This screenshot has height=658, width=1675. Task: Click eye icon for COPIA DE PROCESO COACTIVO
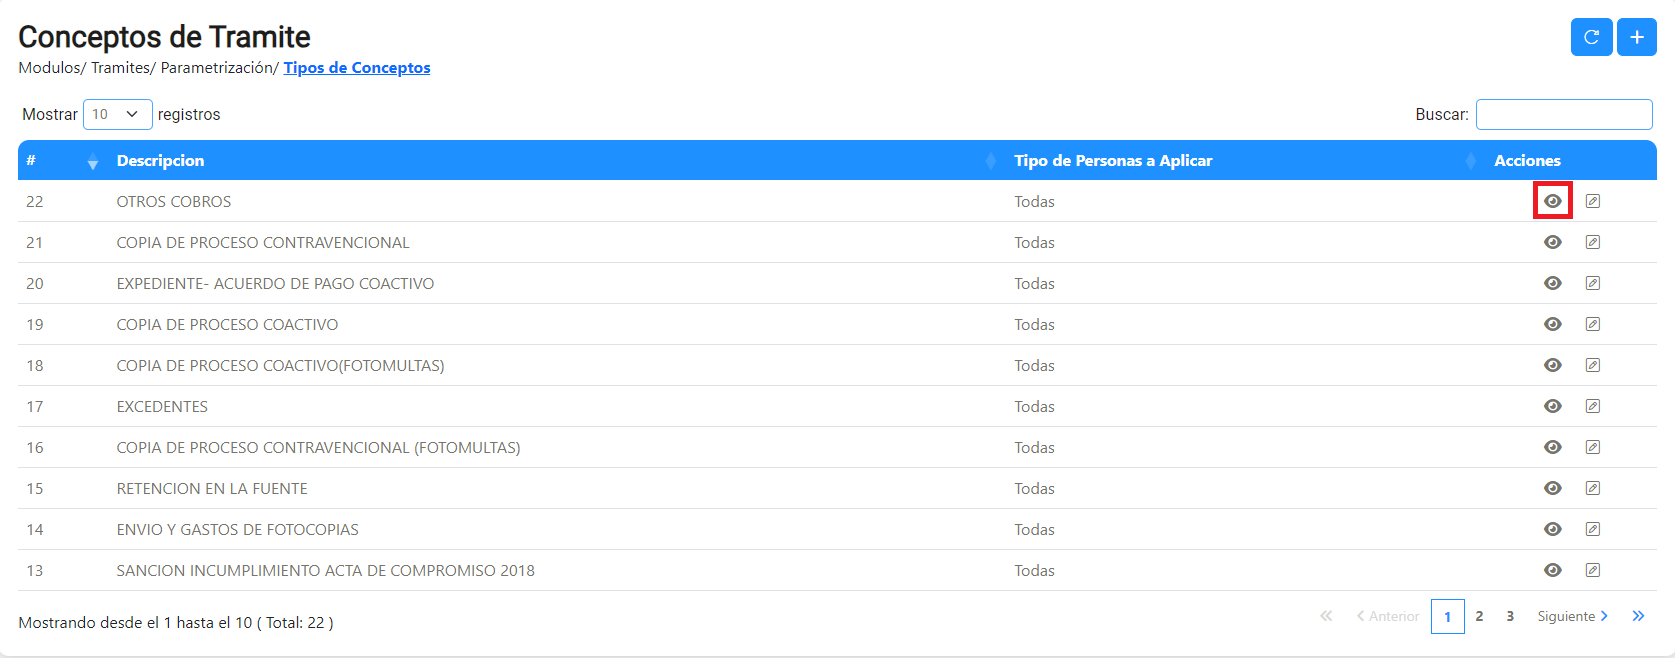click(1553, 324)
